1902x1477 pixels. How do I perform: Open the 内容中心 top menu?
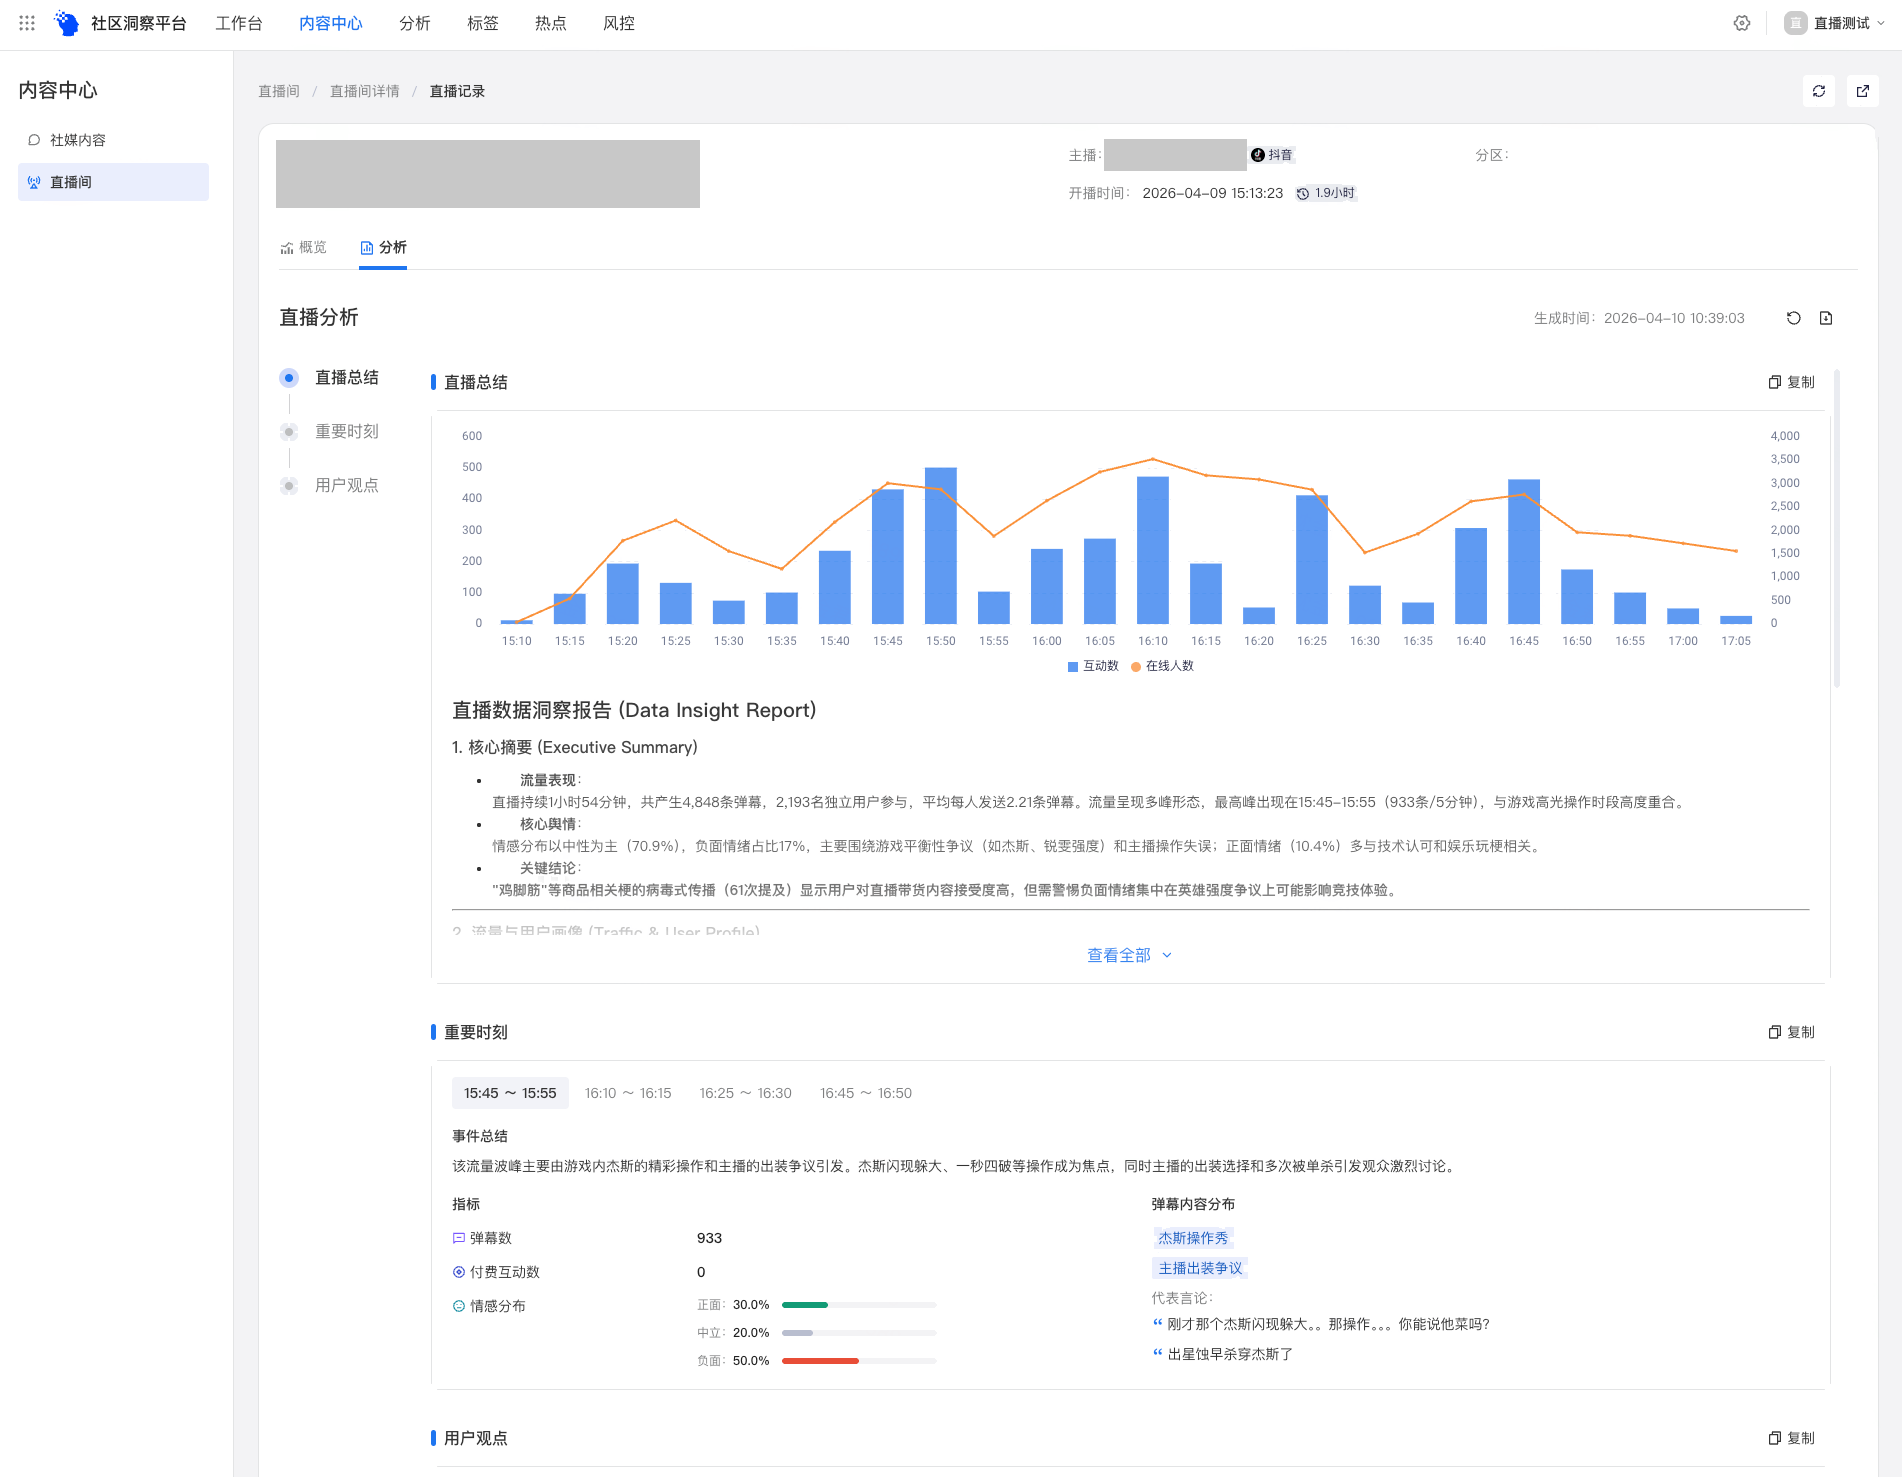tap(331, 23)
